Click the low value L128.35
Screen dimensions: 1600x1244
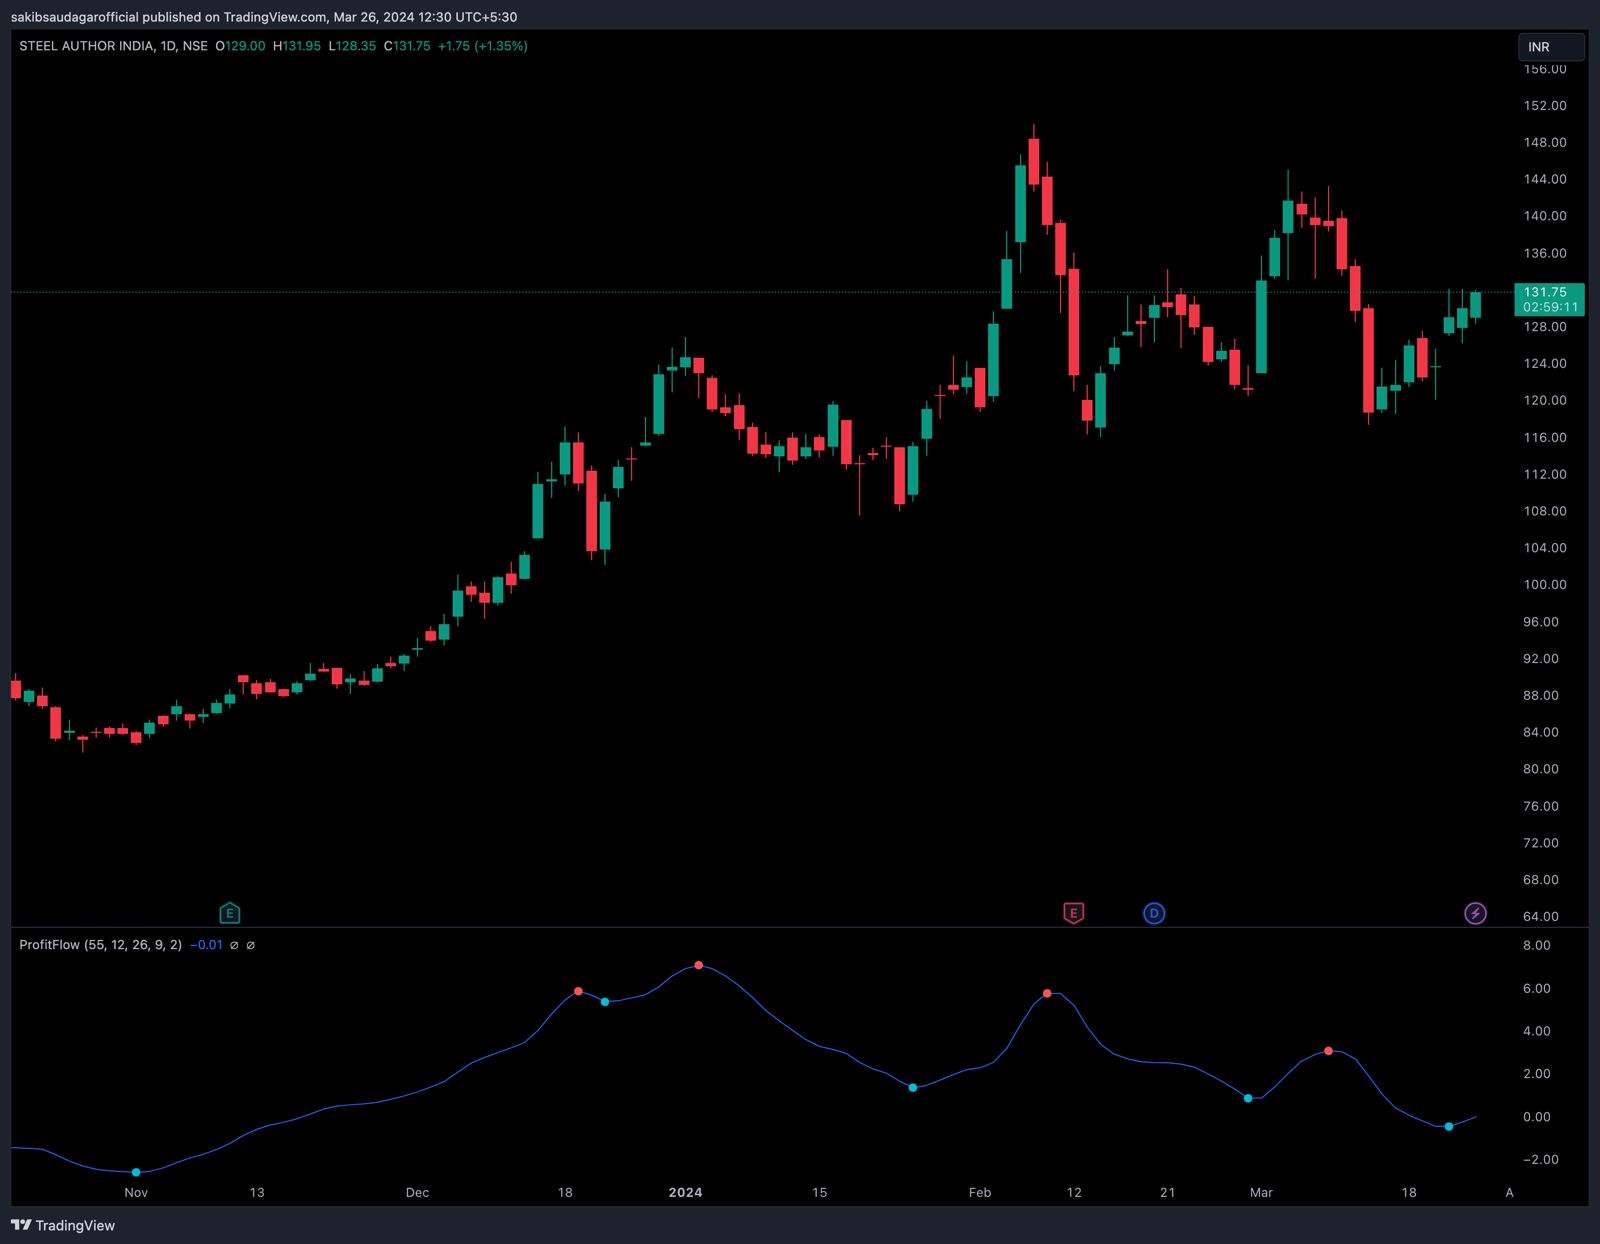click(352, 46)
